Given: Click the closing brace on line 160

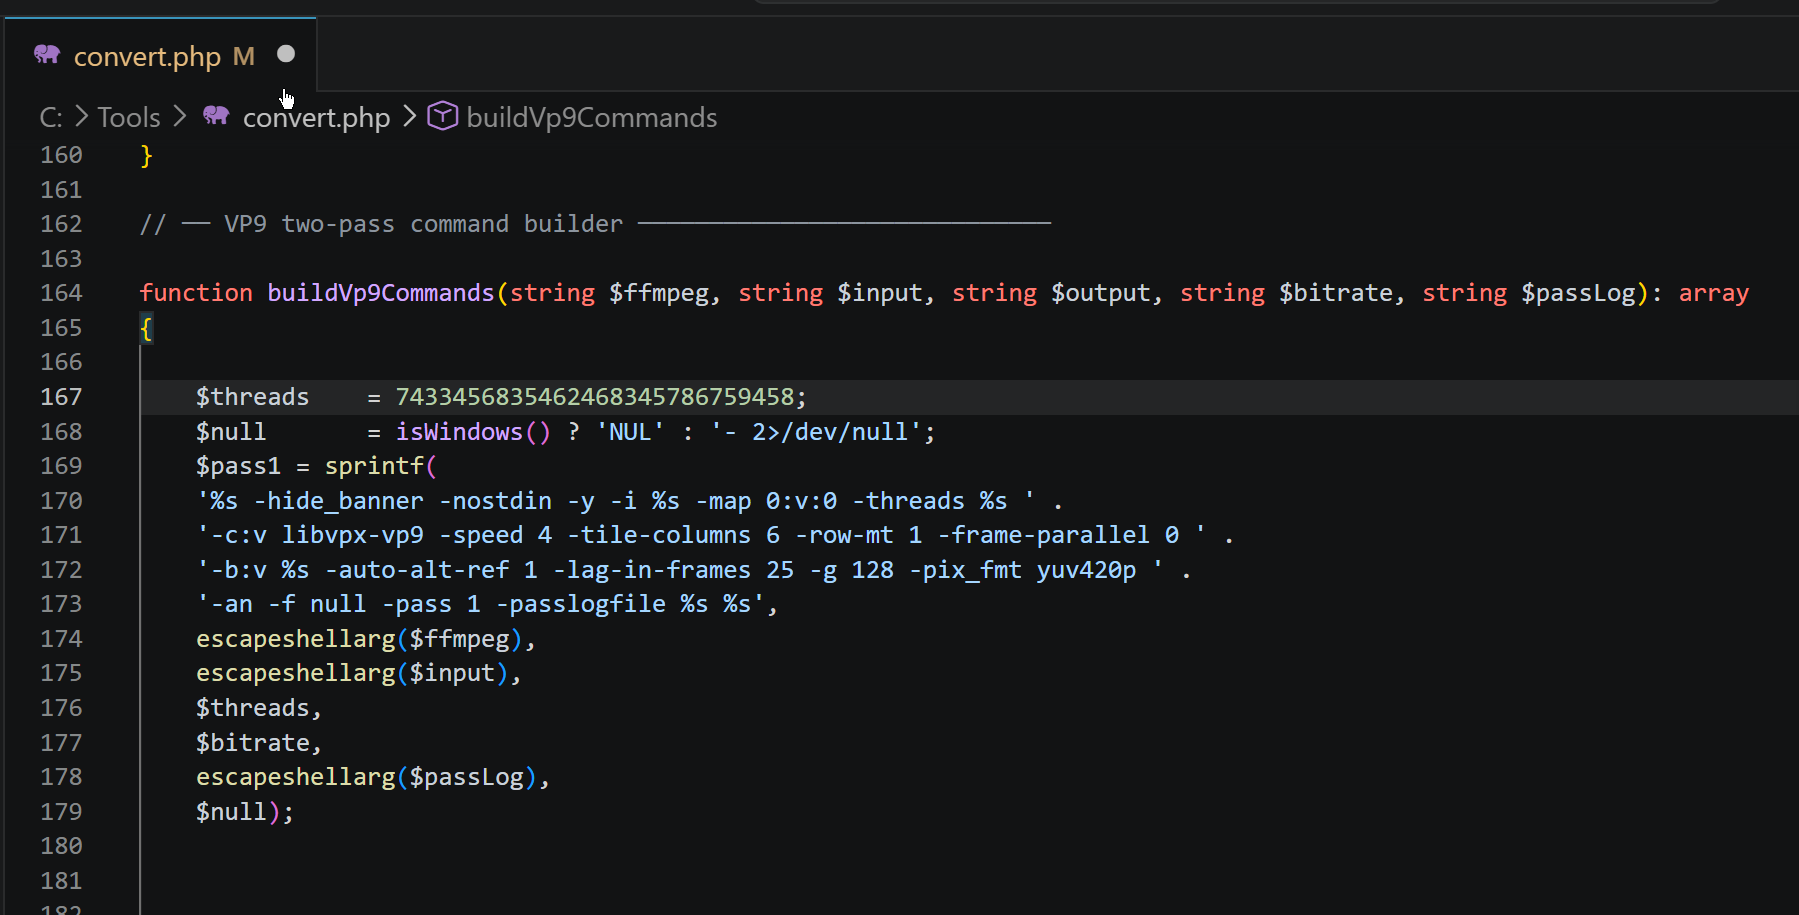Looking at the screenshot, I should pyautogui.click(x=146, y=155).
